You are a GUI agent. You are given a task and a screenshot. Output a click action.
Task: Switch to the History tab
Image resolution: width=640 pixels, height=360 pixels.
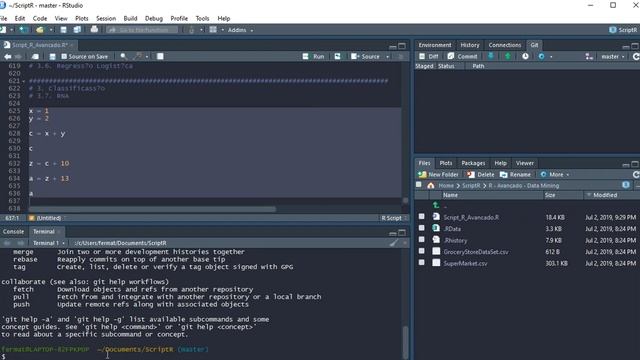click(x=470, y=45)
